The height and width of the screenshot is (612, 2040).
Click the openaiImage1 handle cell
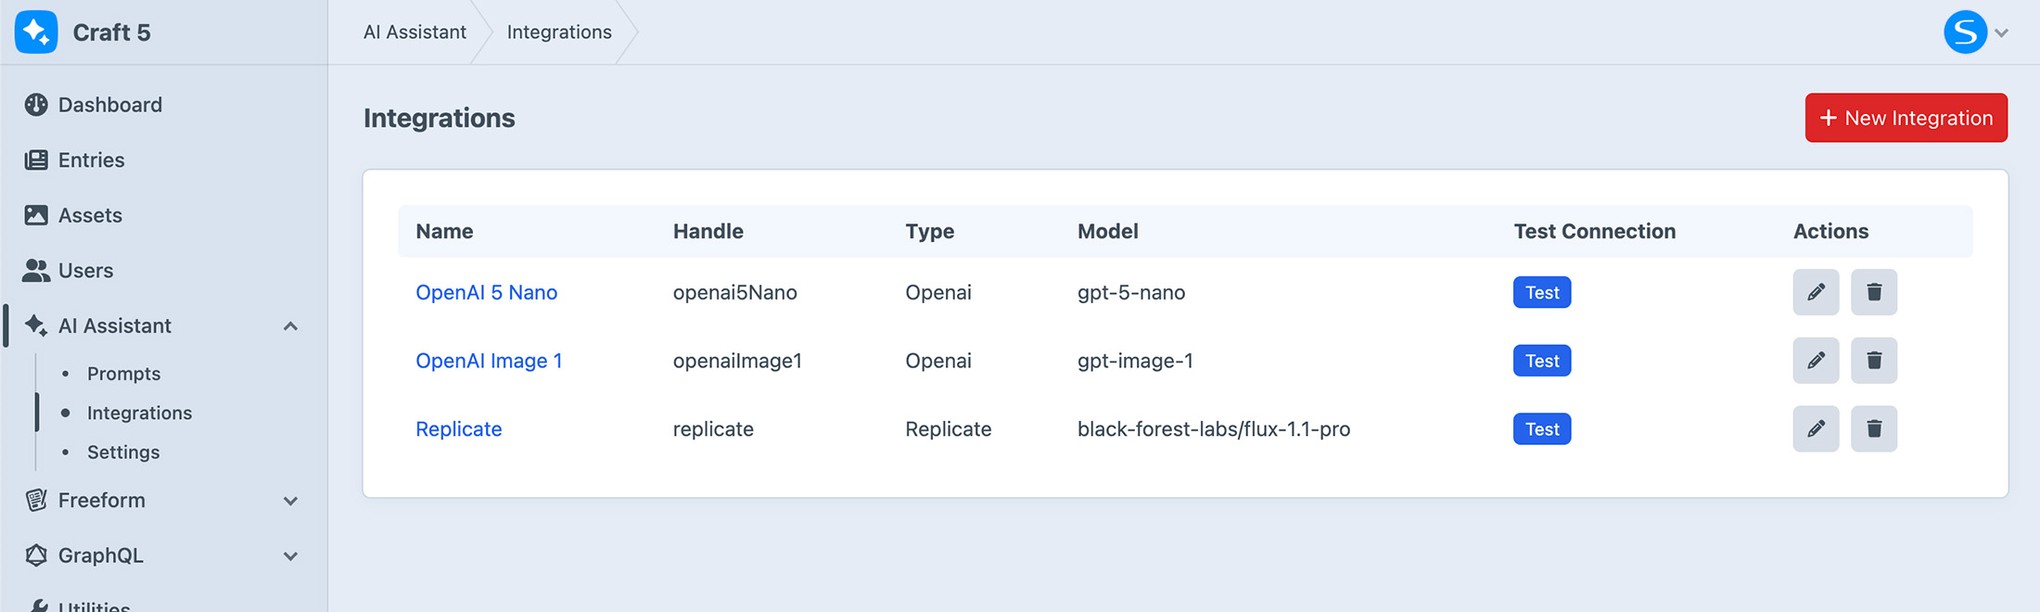(x=738, y=360)
